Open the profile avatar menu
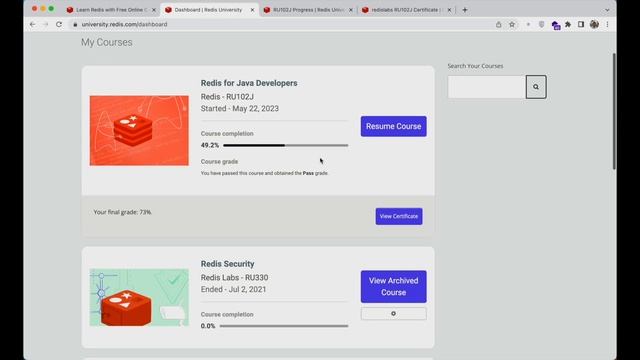640x360 pixels. (594, 24)
